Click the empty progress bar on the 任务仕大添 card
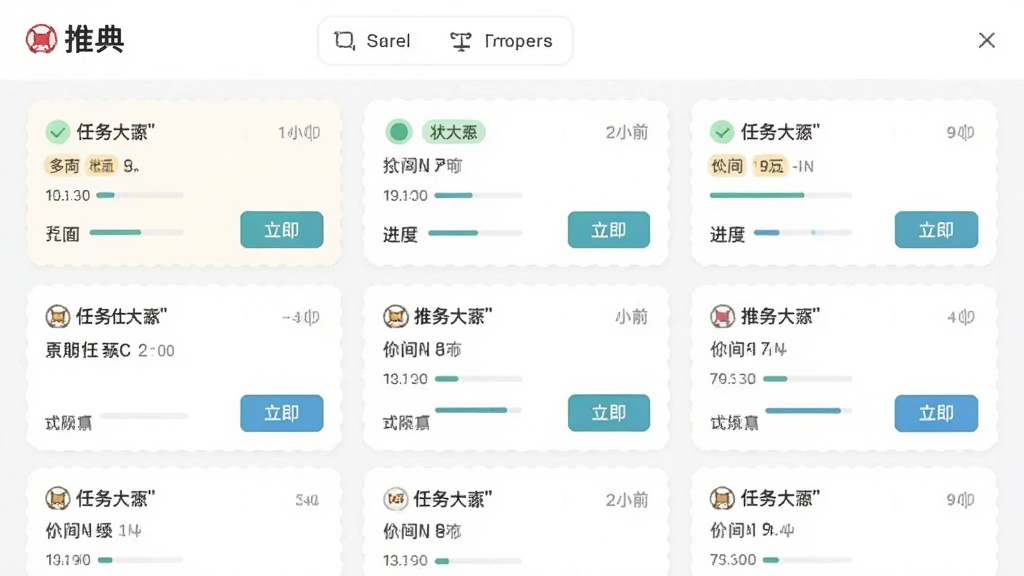This screenshot has height=576, width=1024. 144,415
